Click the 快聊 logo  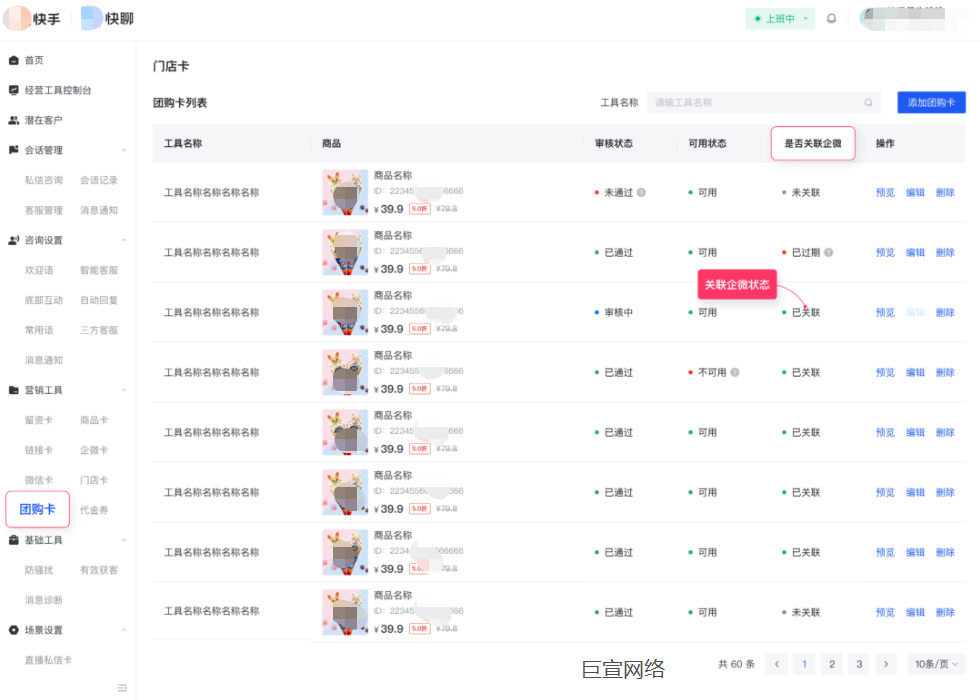coord(108,19)
